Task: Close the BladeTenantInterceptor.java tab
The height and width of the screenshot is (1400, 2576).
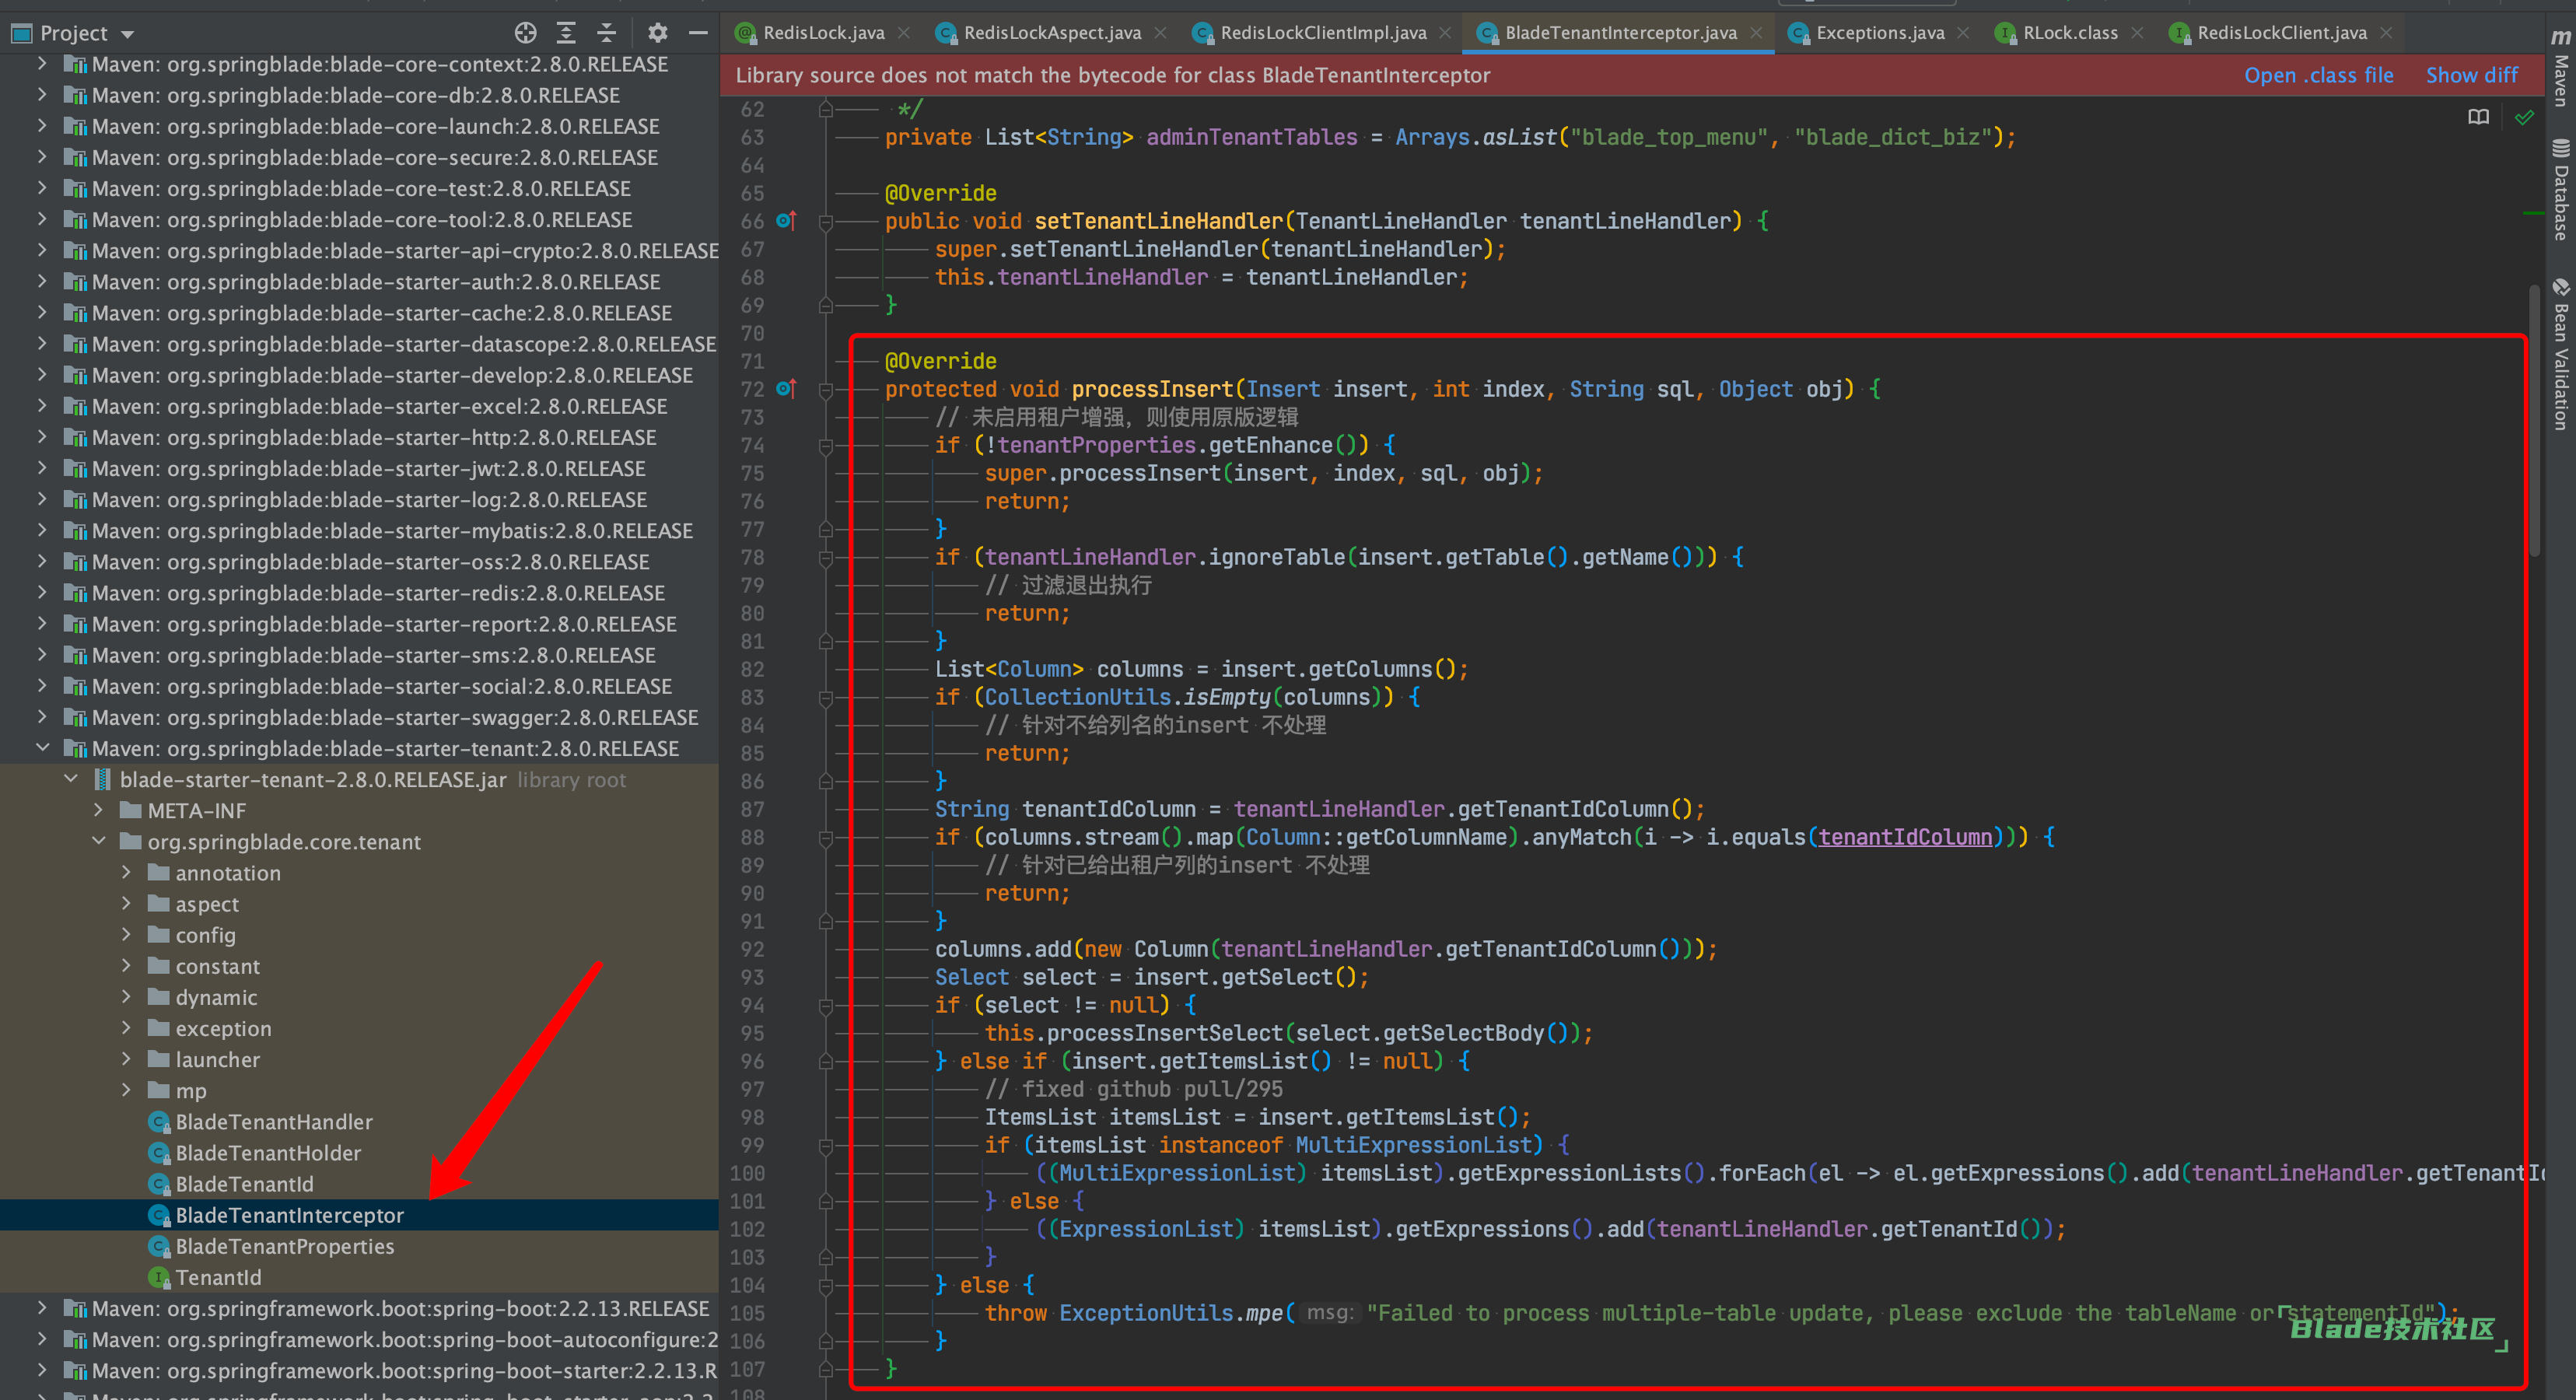Action: (x=1756, y=33)
